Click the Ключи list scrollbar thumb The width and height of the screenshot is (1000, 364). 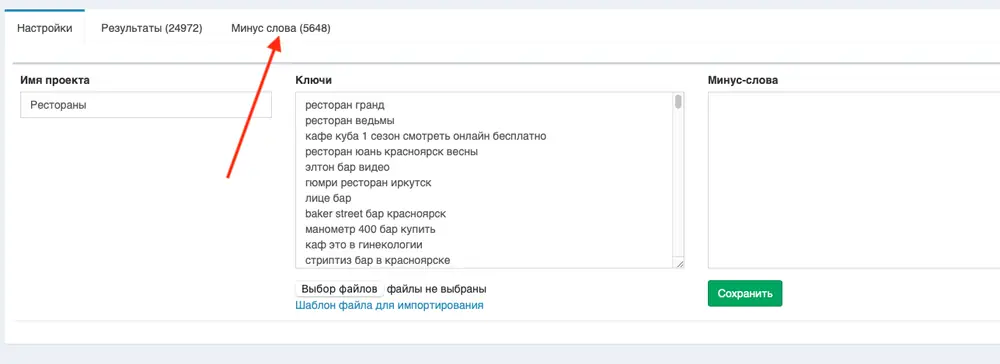point(678,102)
